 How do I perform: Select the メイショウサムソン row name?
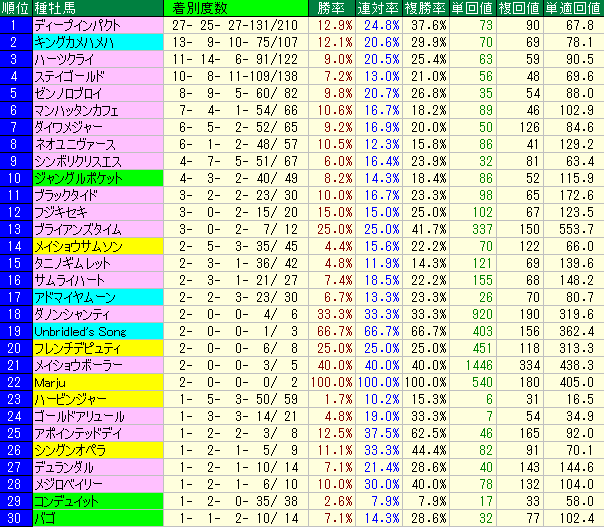coord(78,246)
